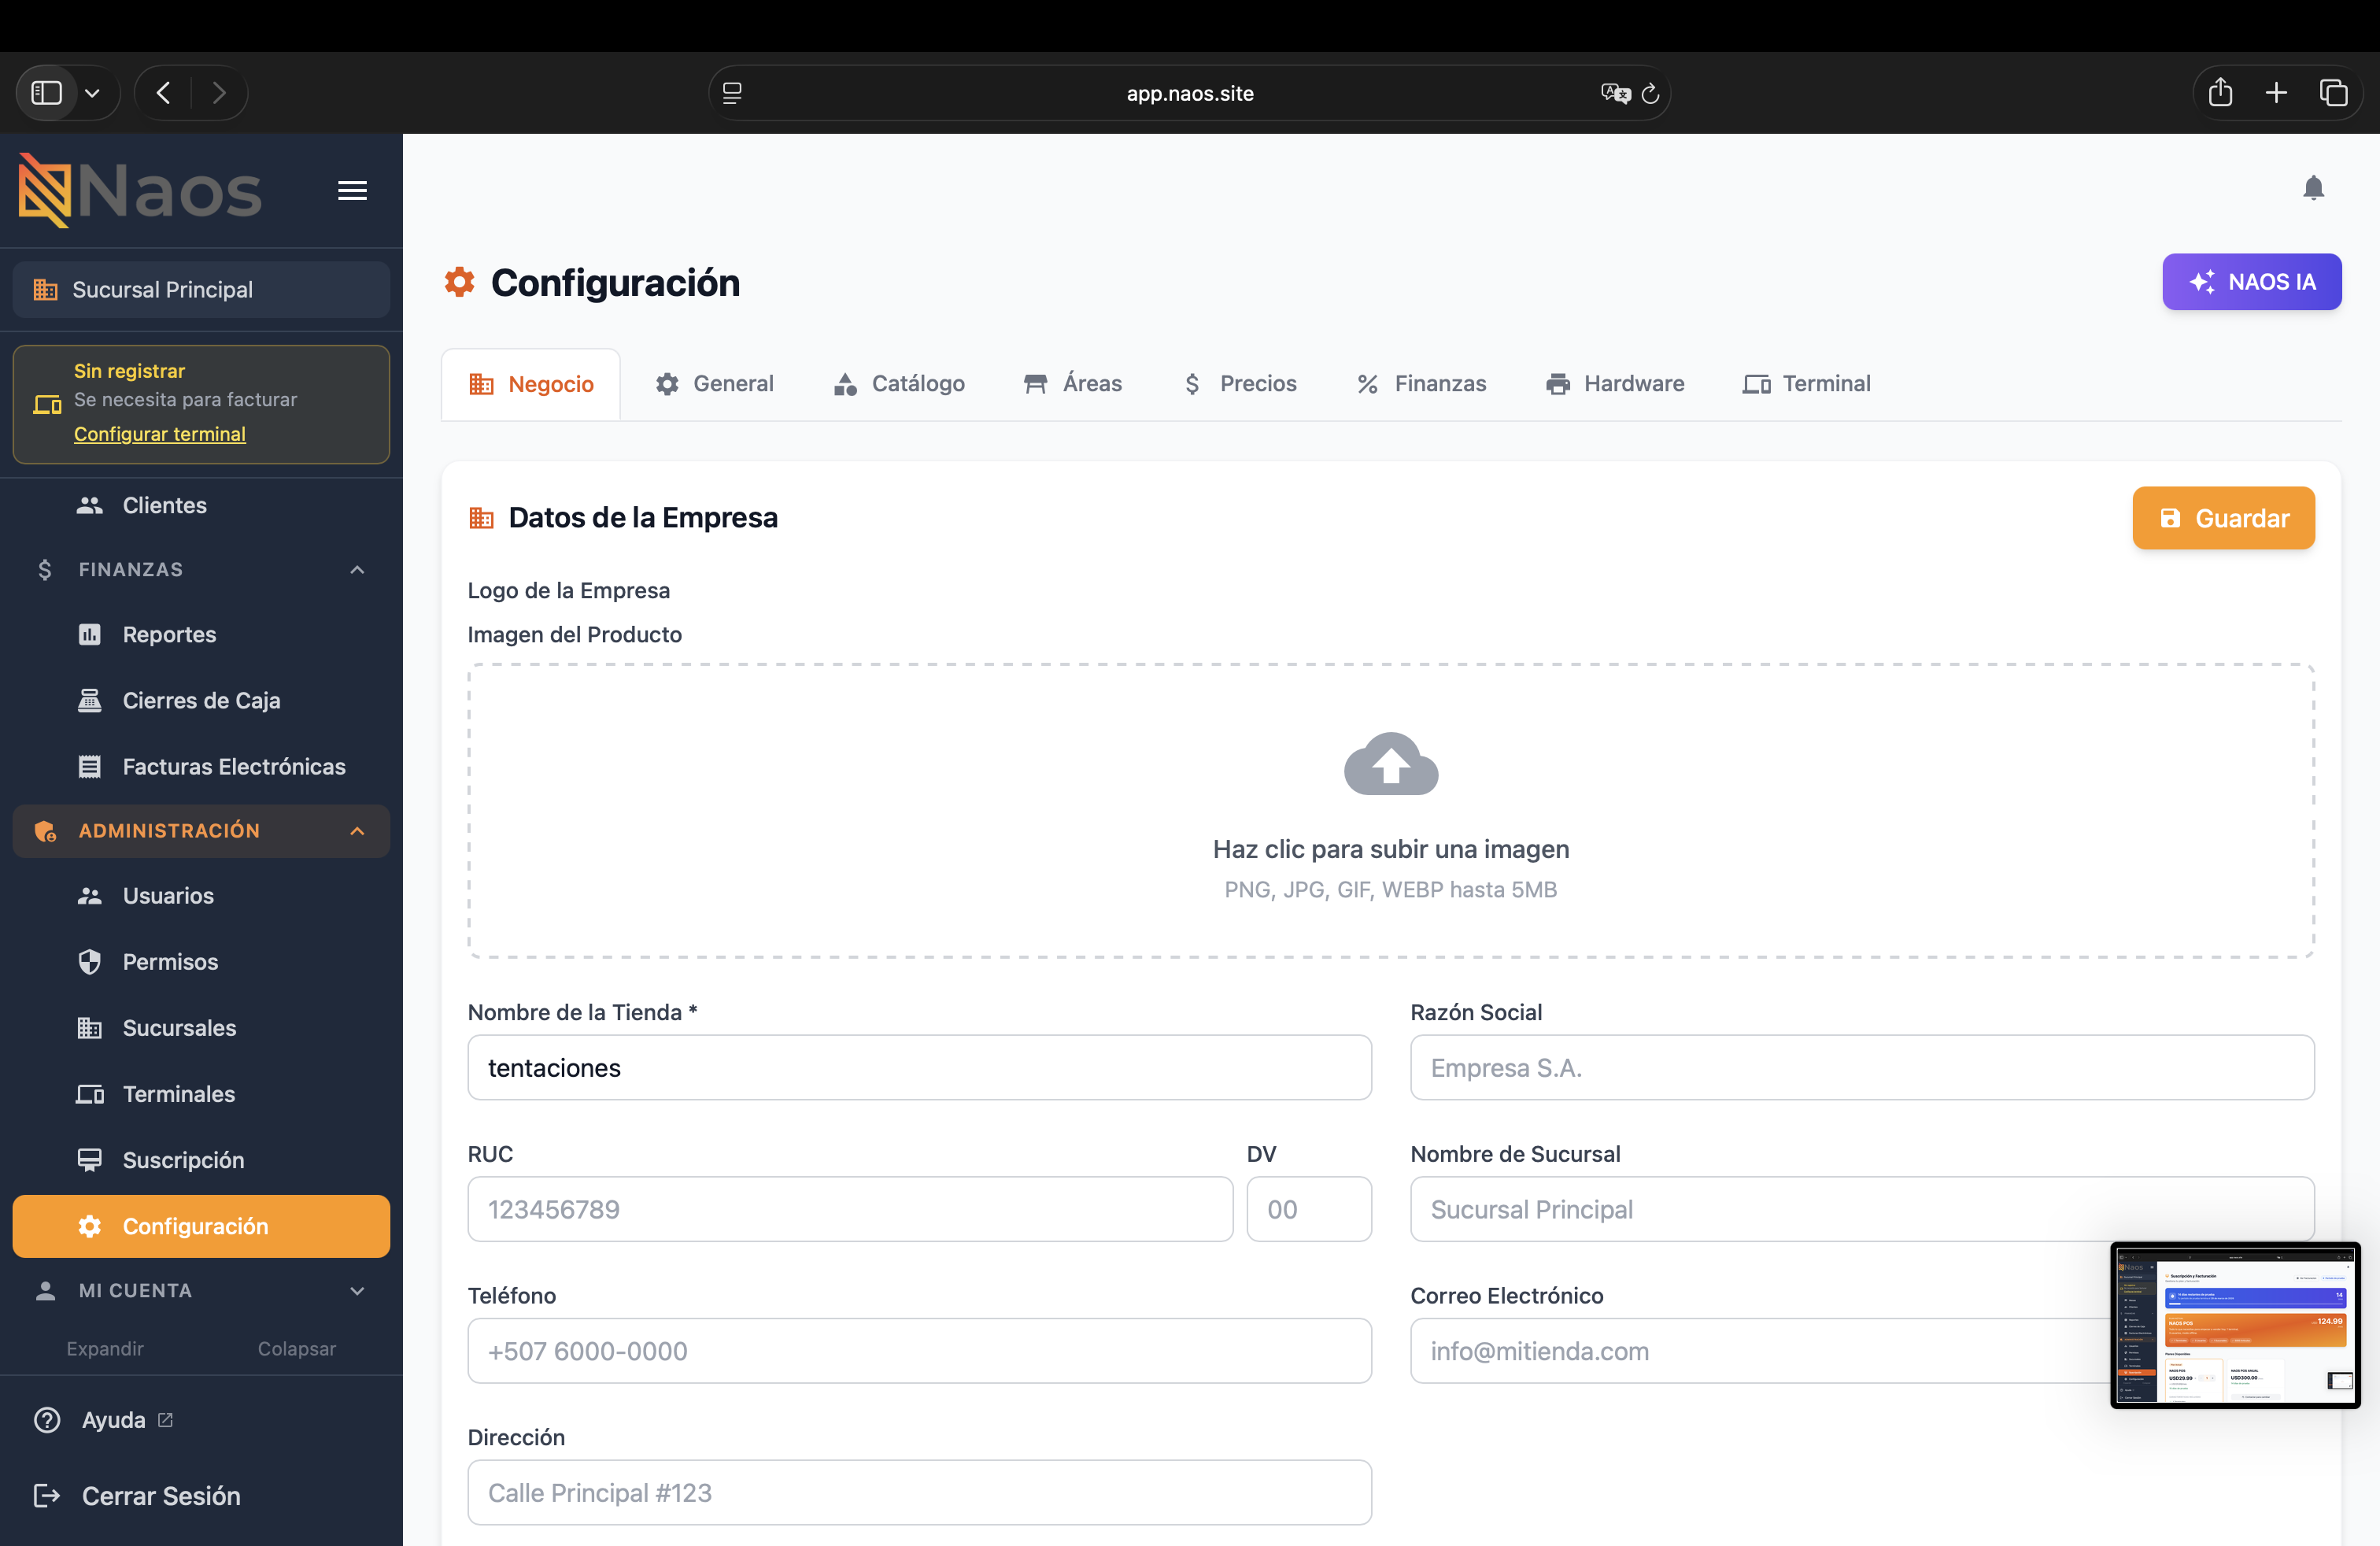
Task: Open Terminales in the sidebar
Action: click(x=201, y=1093)
